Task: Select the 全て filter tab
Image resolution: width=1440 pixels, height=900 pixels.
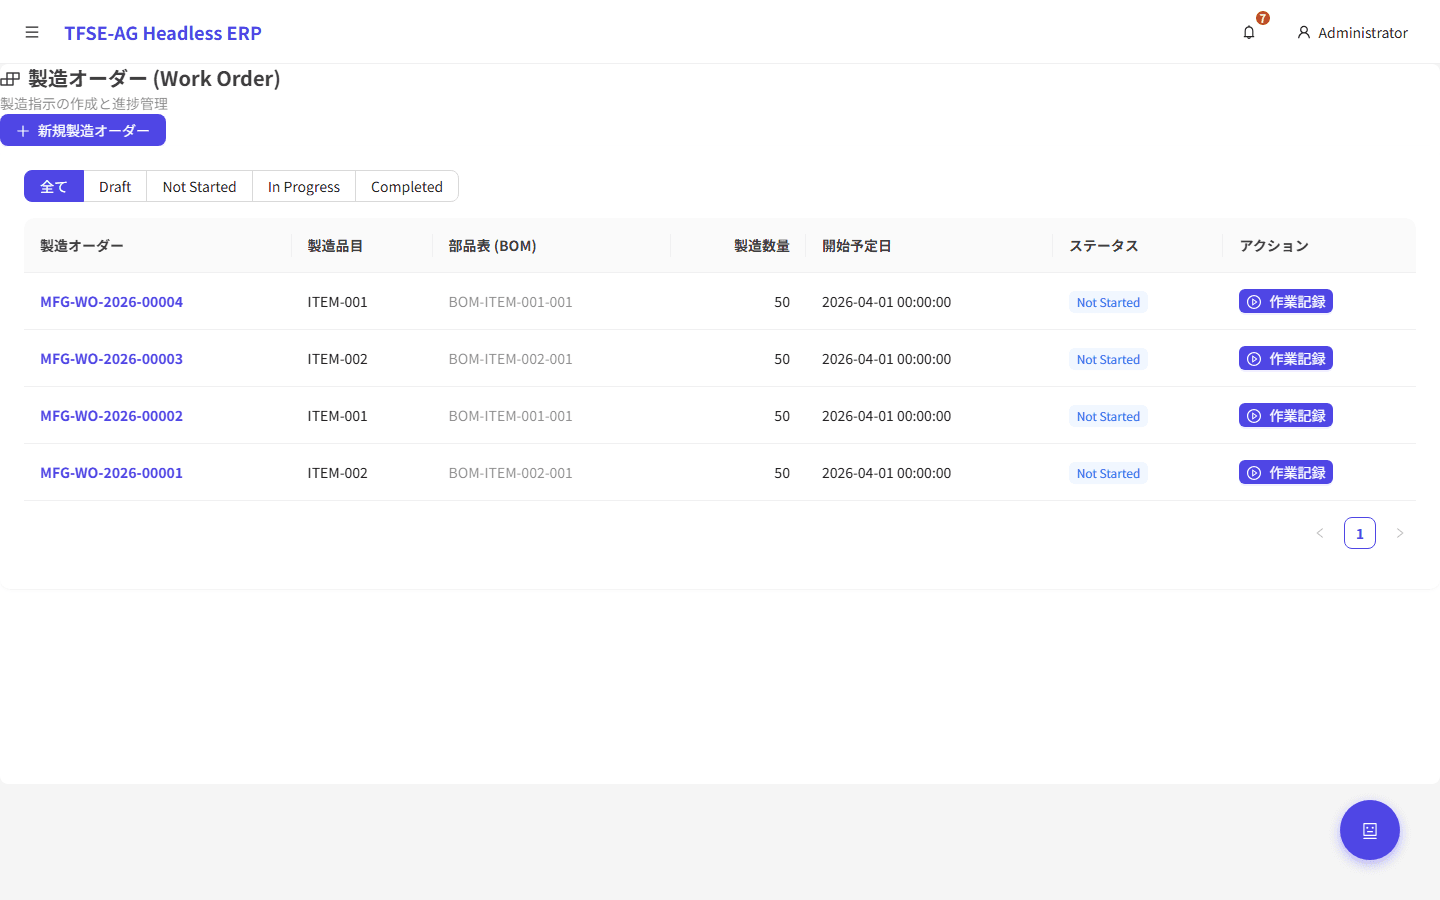Action: tap(54, 187)
